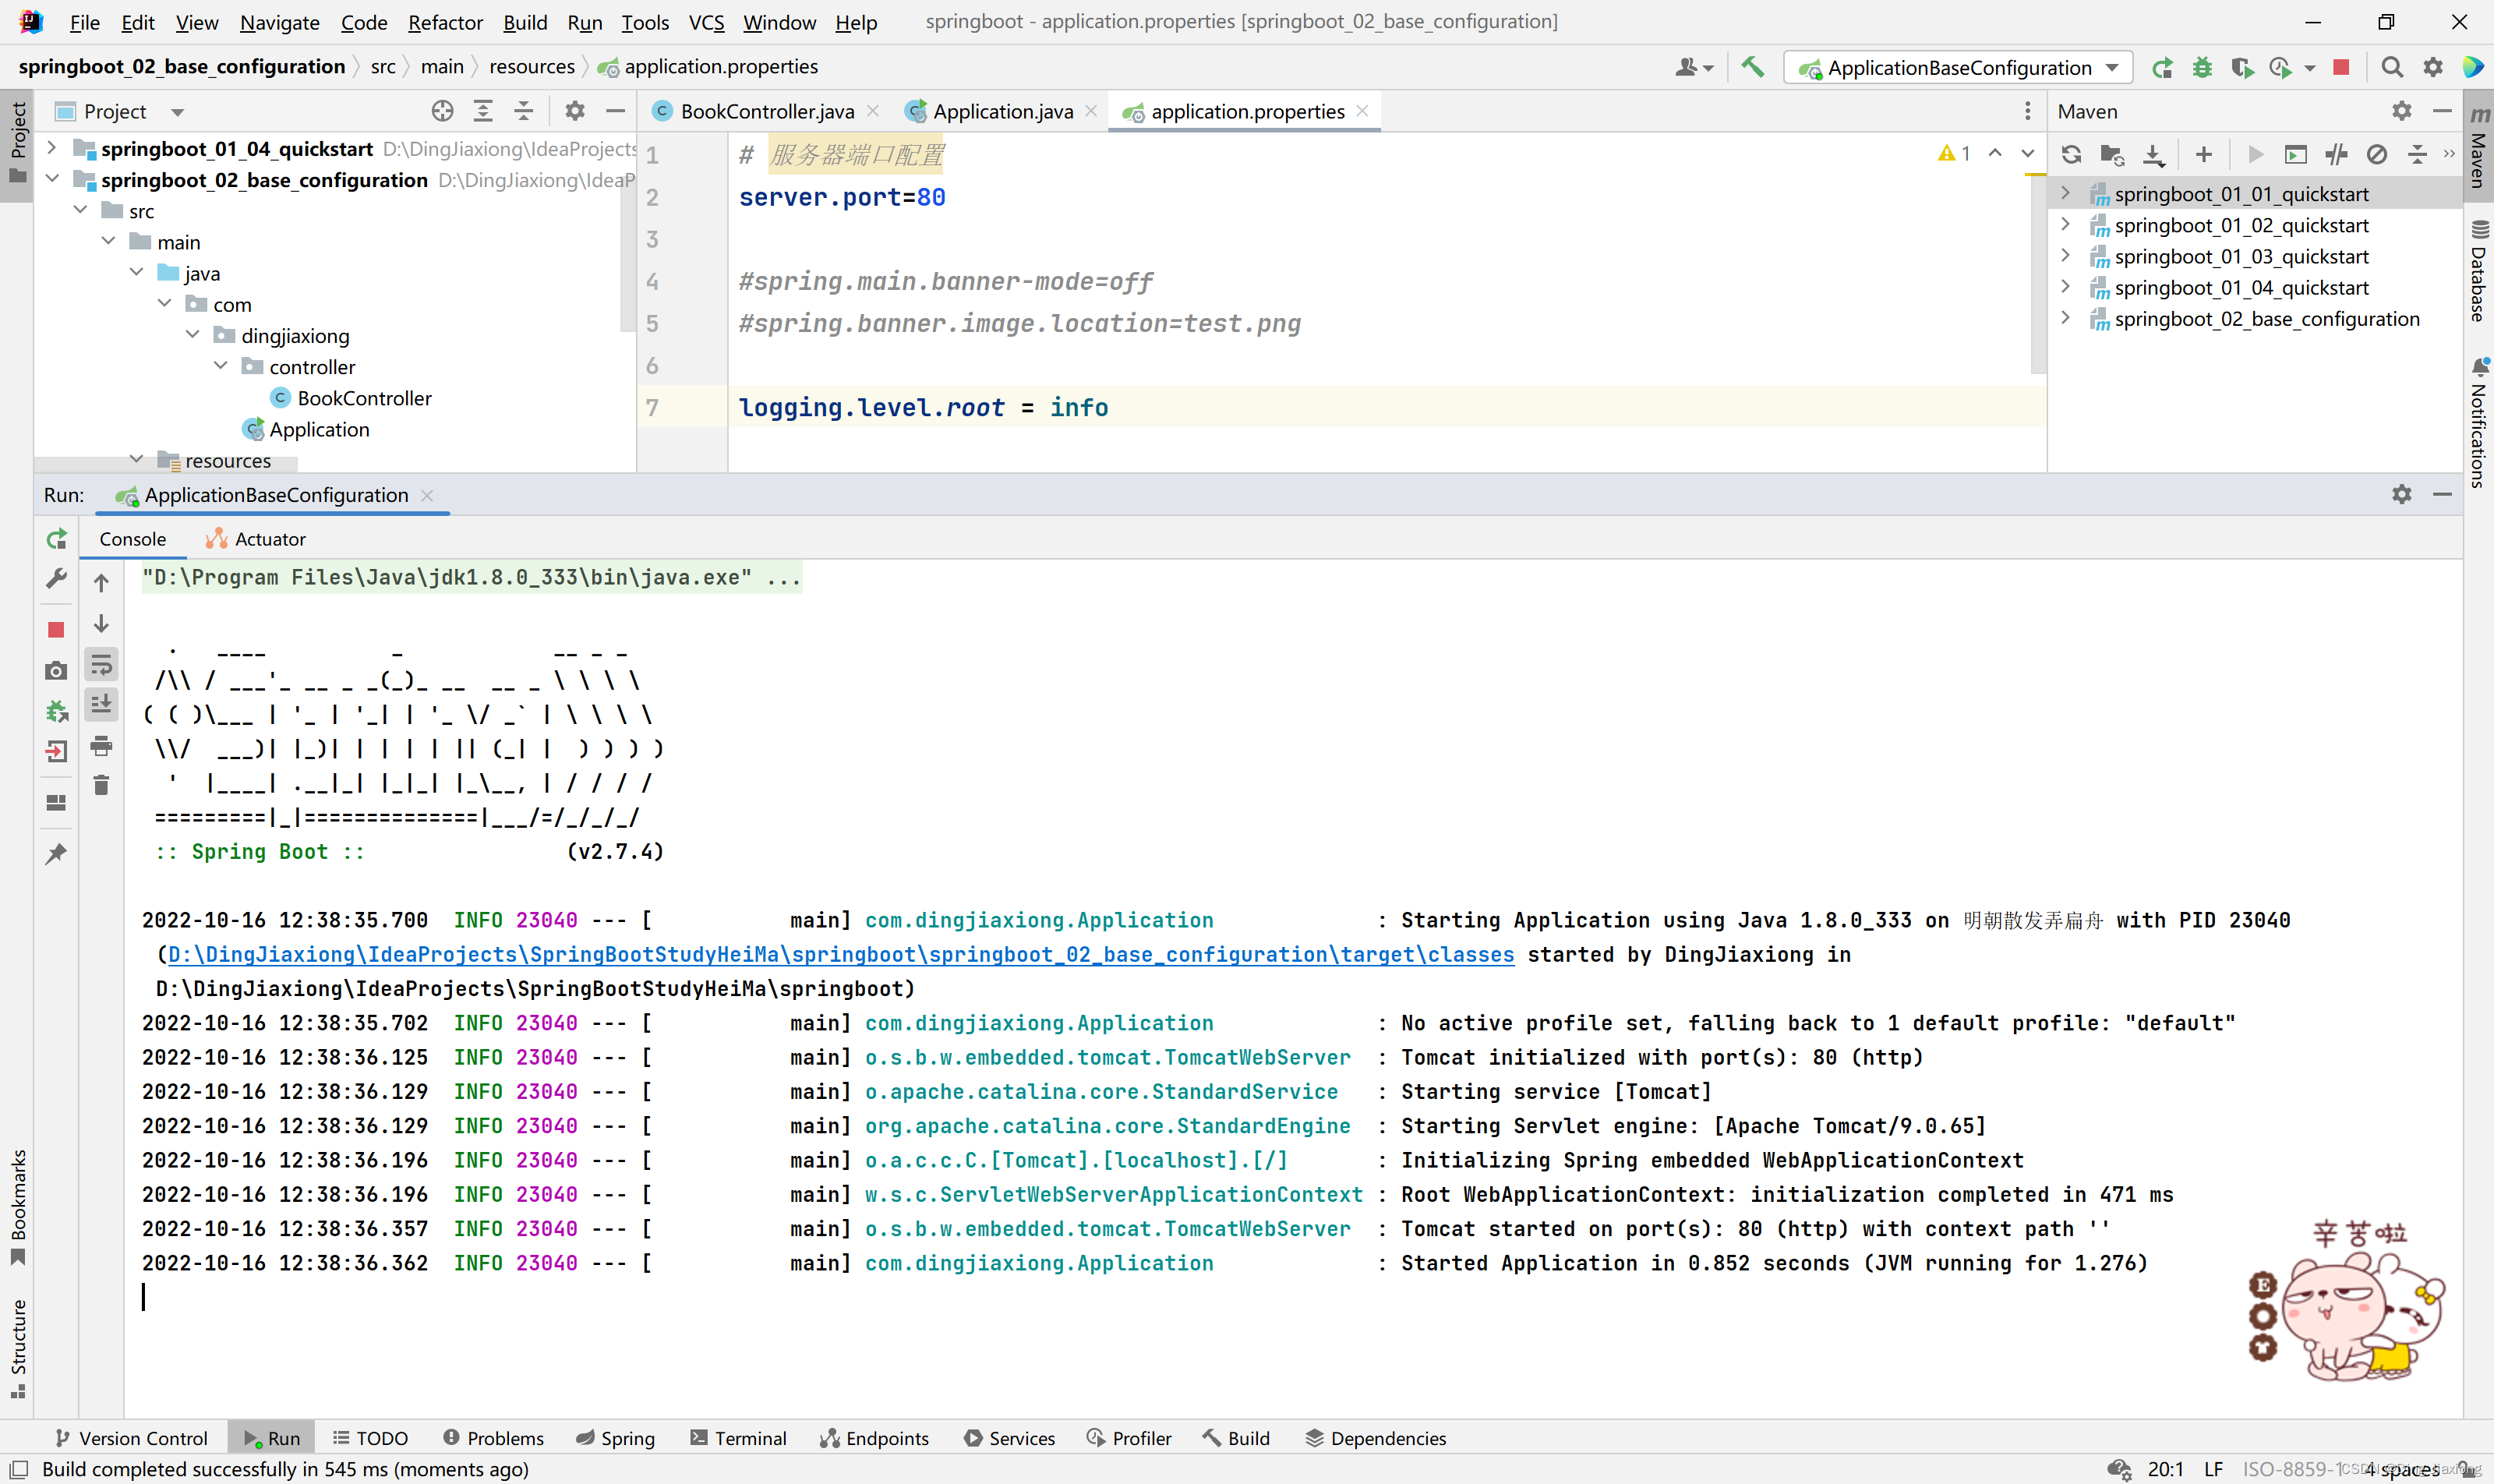Open Version Control tool window
The width and height of the screenshot is (2494, 1484).
pos(131,1438)
